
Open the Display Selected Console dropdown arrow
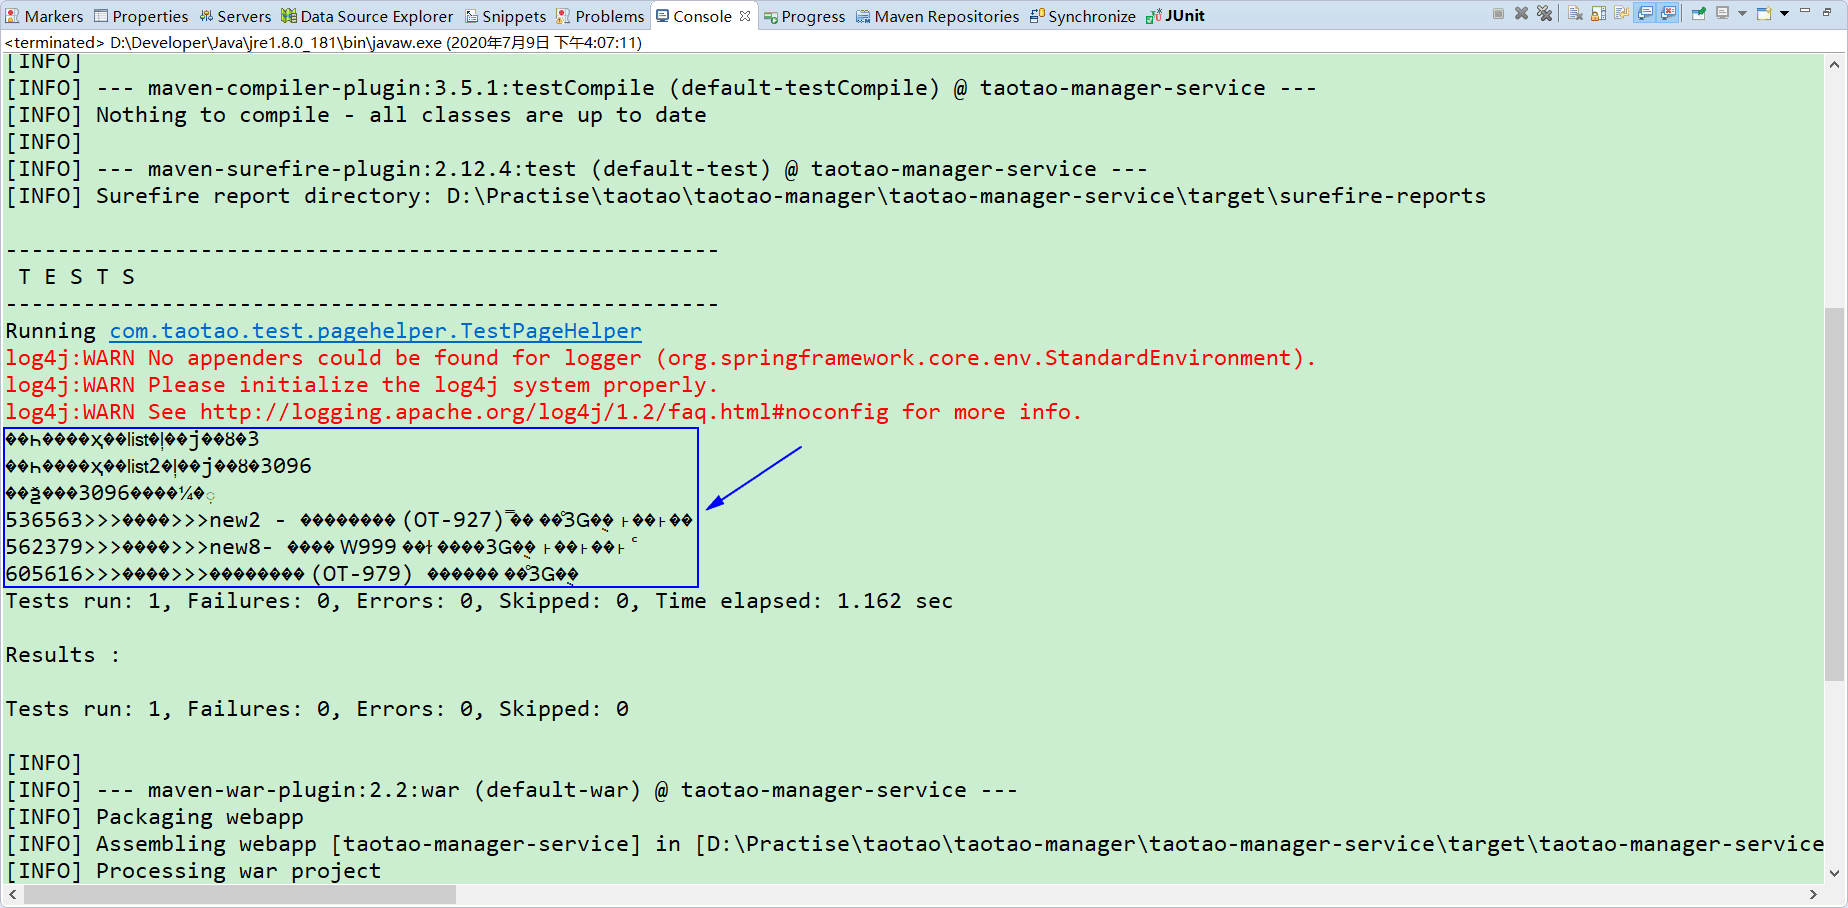[1742, 14]
